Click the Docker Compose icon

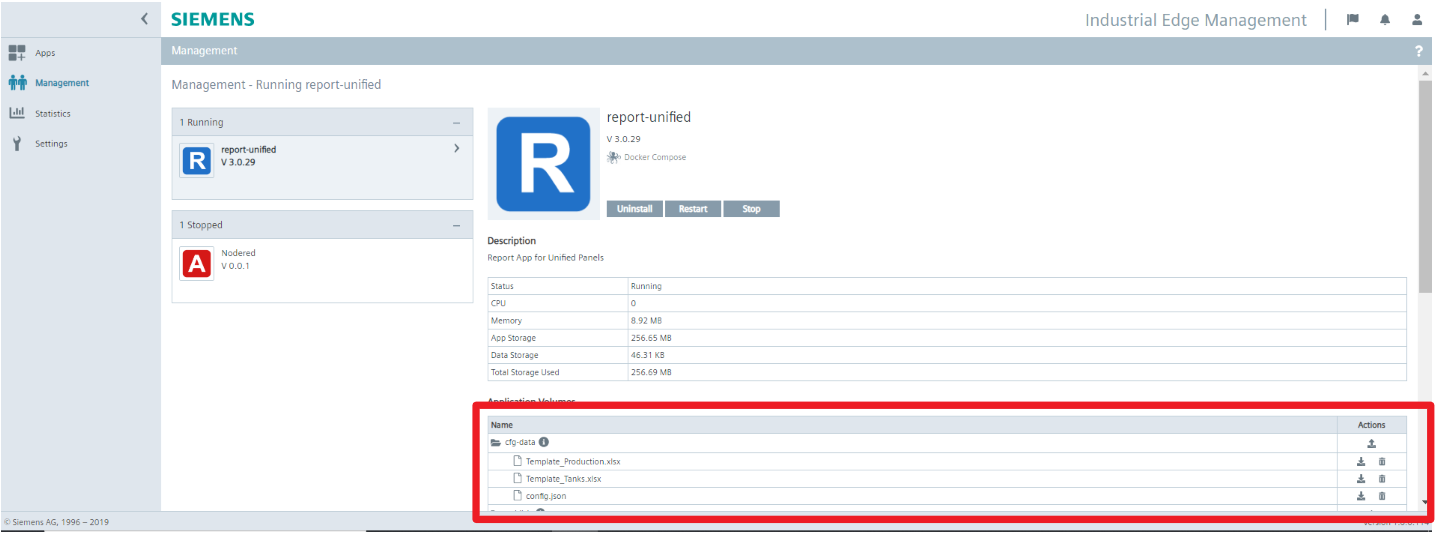614,157
